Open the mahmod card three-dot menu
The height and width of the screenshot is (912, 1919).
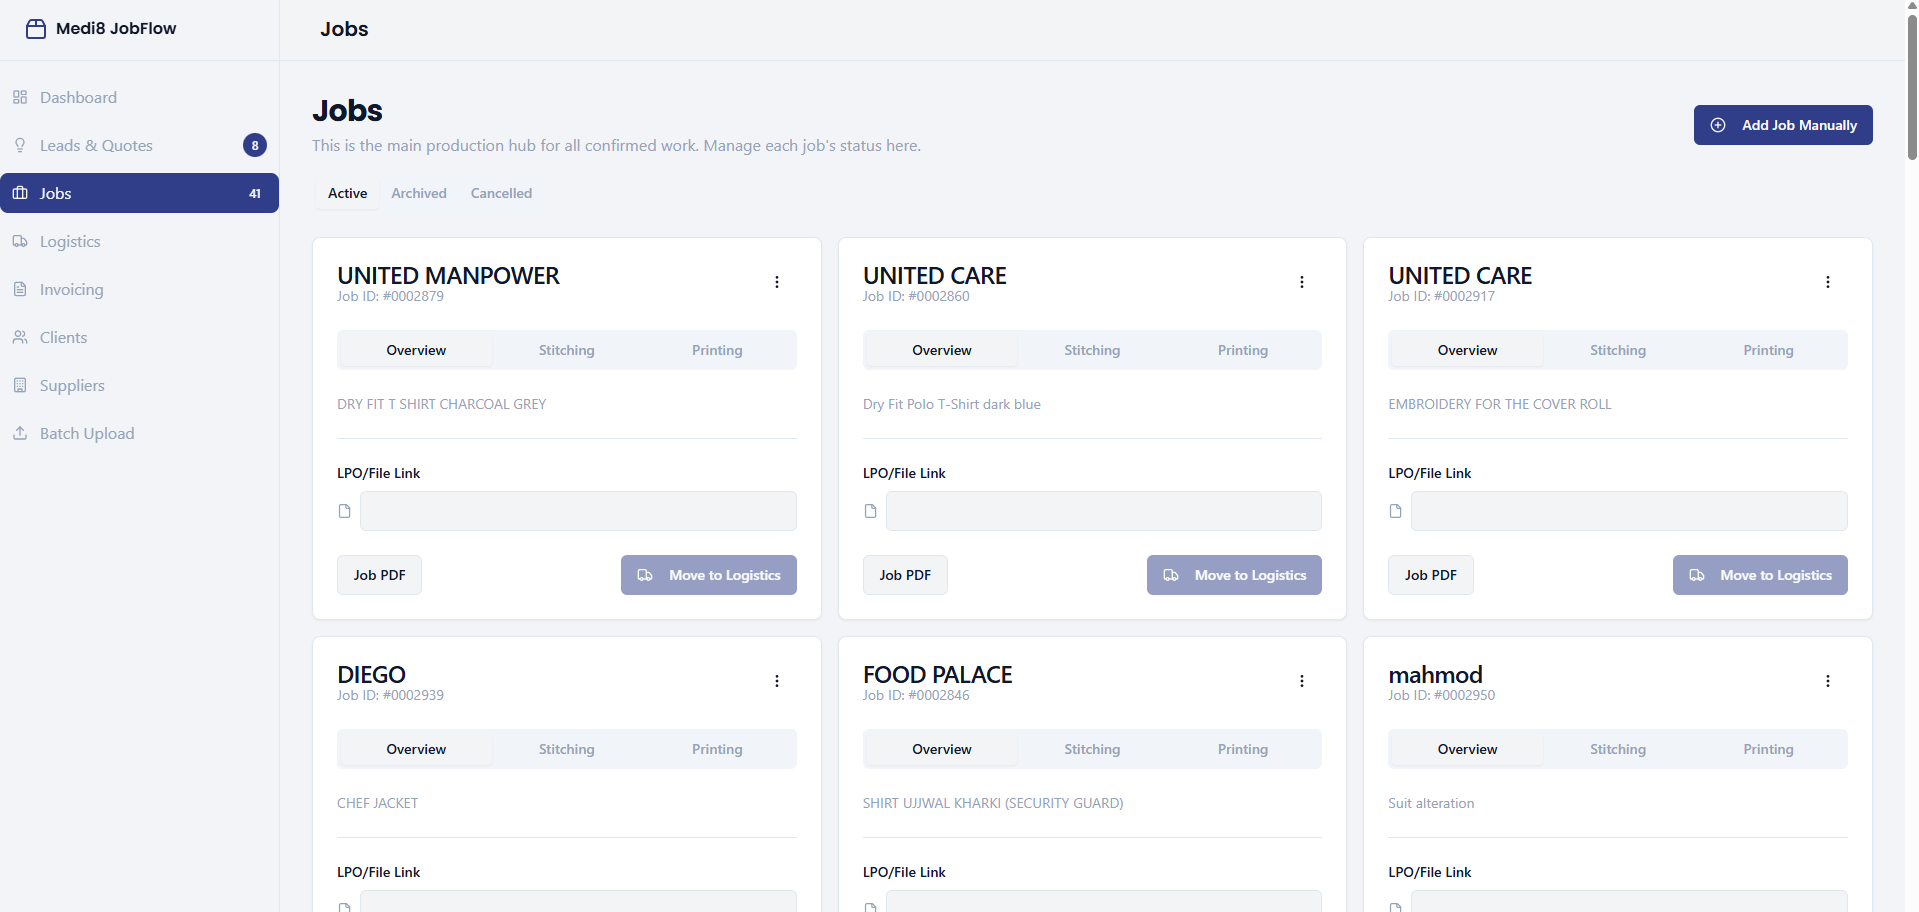tap(1828, 681)
